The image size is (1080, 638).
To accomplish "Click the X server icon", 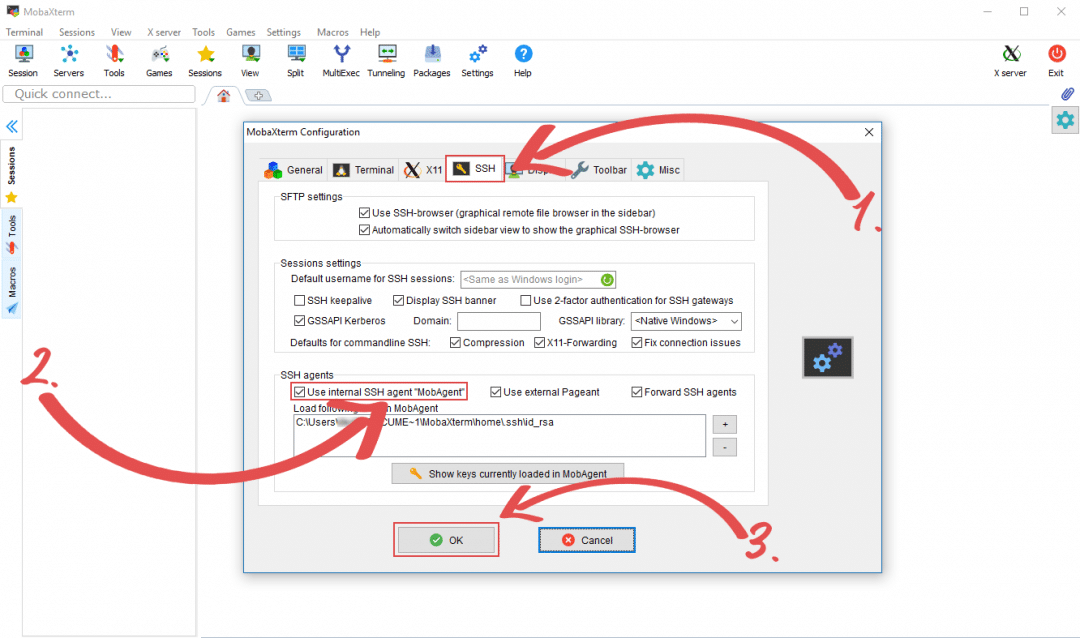I will click(1010, 60).
